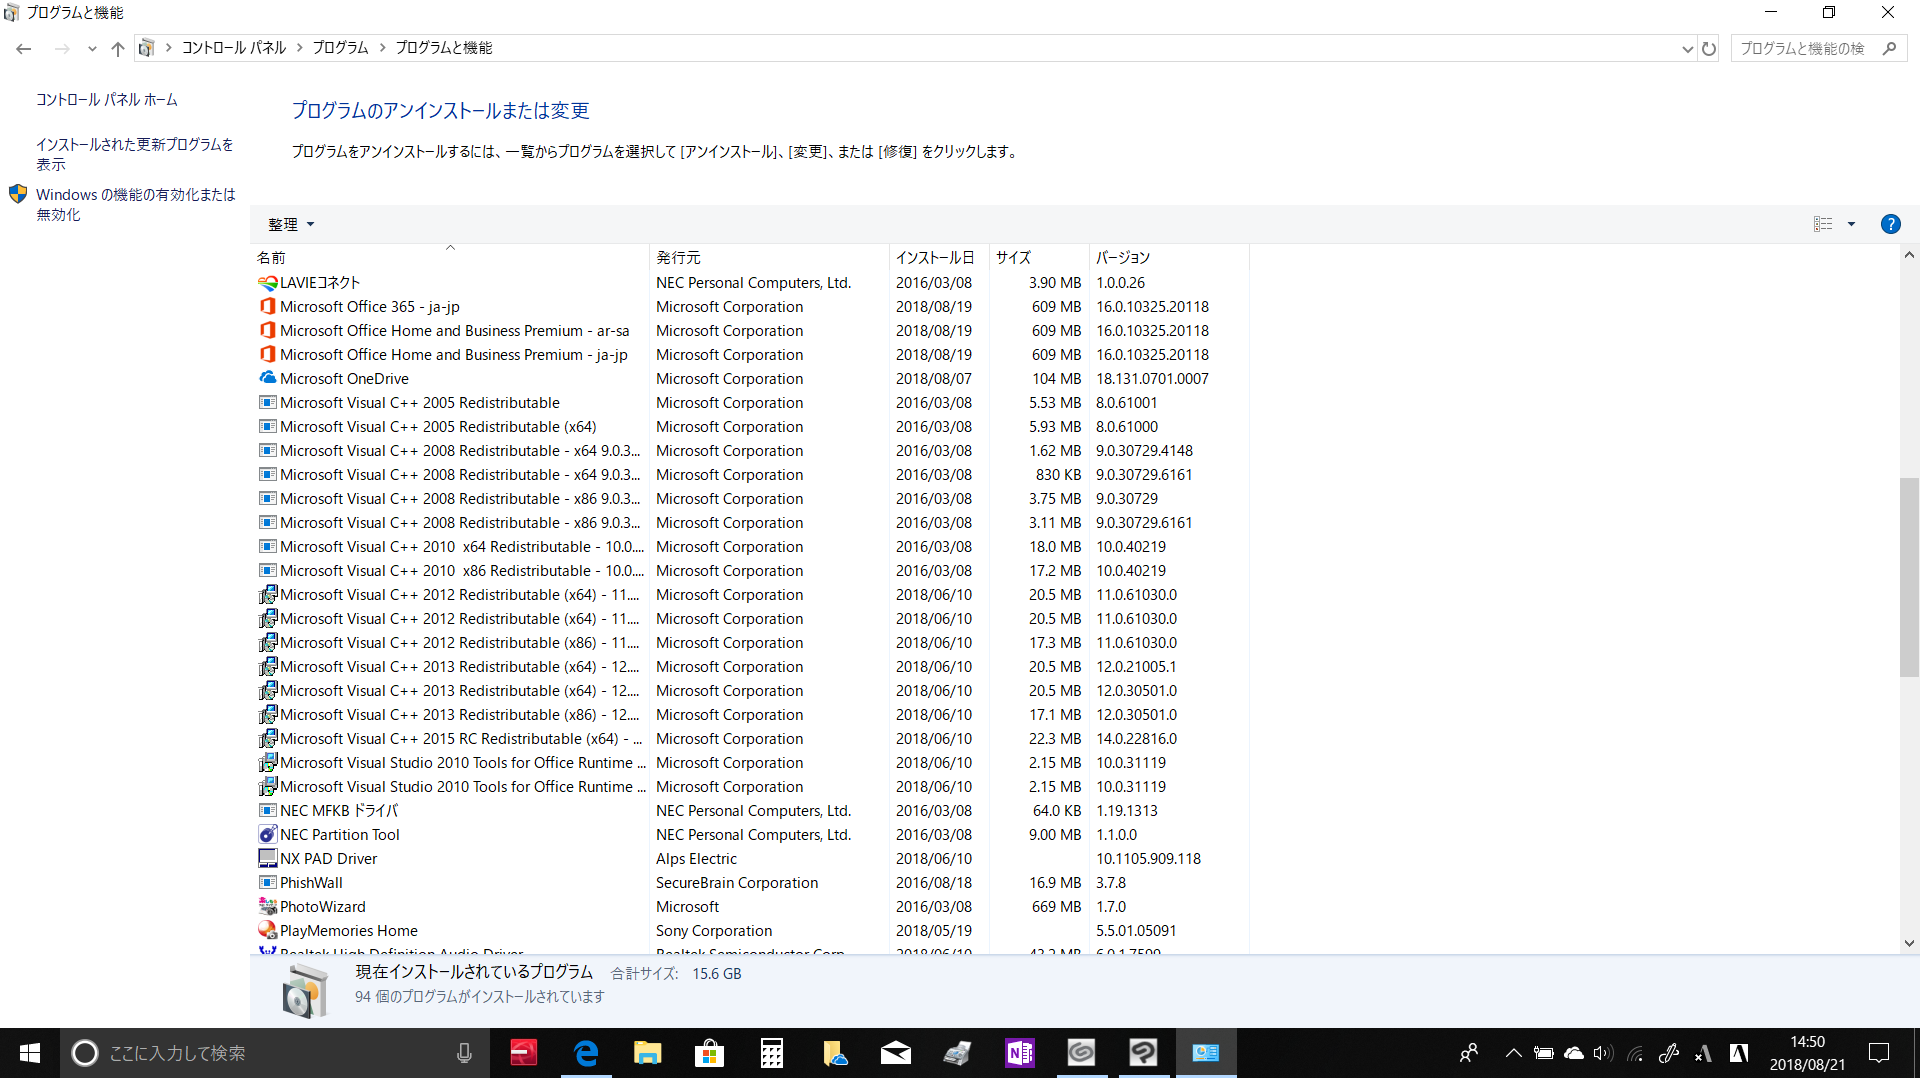Image resolution: width=1920 pixels, height=1078 pixels.
Task: Open OneNote from the taskbar
Action: (x=1020, y=1053)
